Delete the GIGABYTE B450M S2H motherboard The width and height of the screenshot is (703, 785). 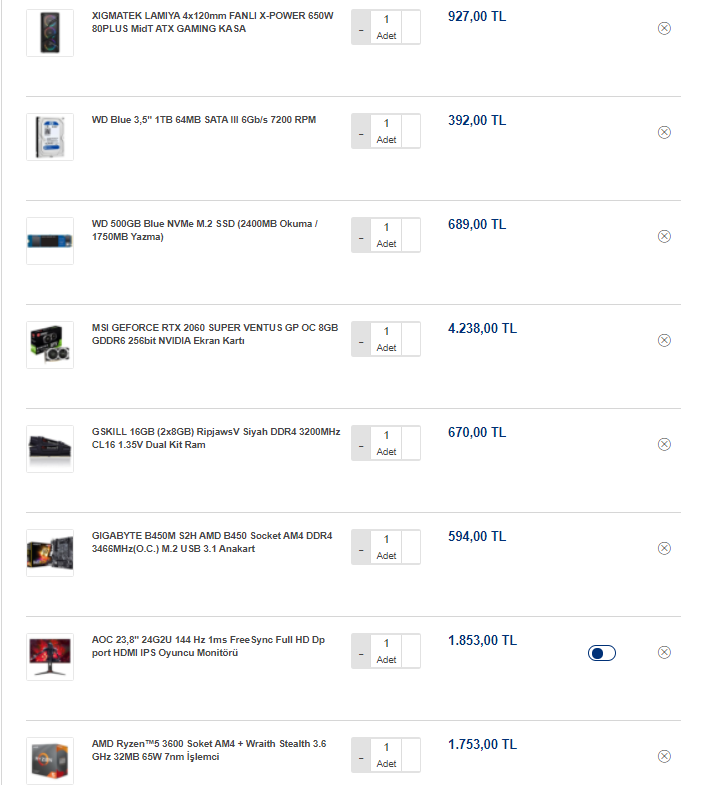[x=664, y=548]
